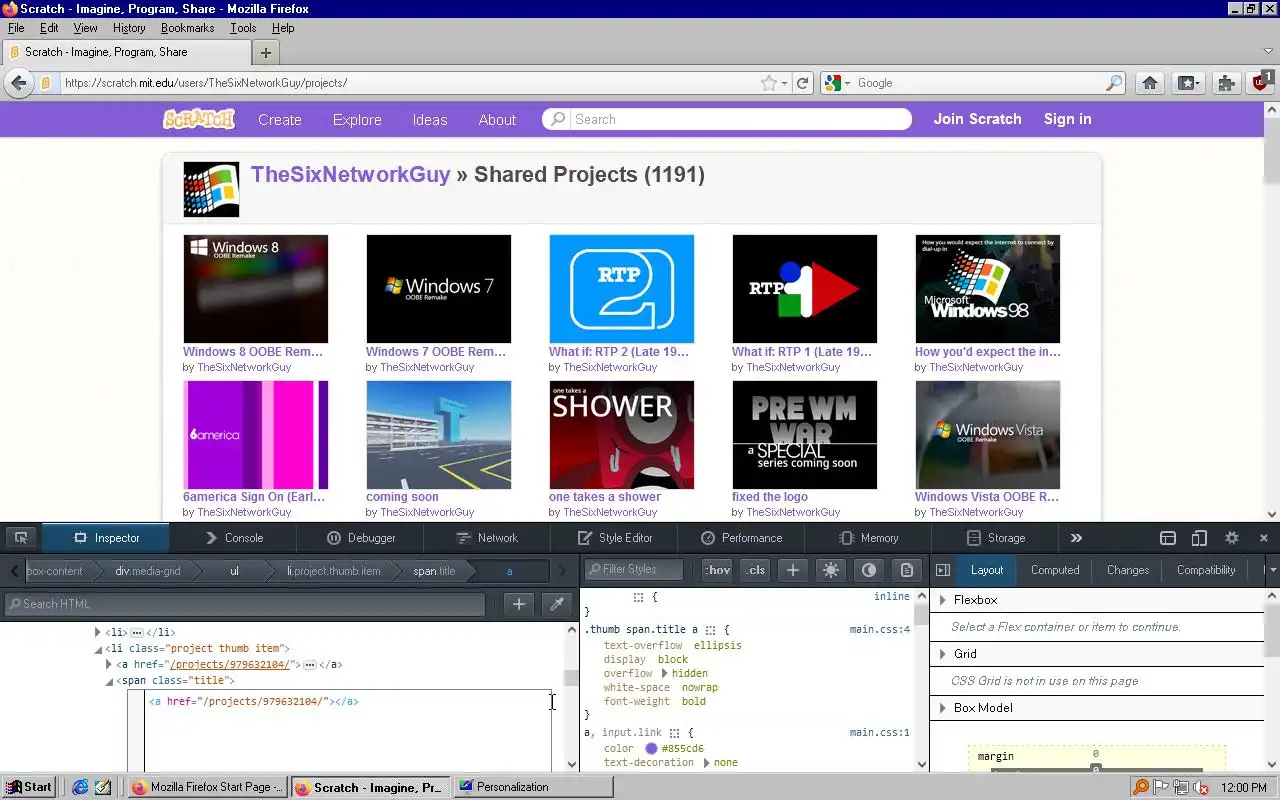Click Join Scratch link

coord(977,119)
